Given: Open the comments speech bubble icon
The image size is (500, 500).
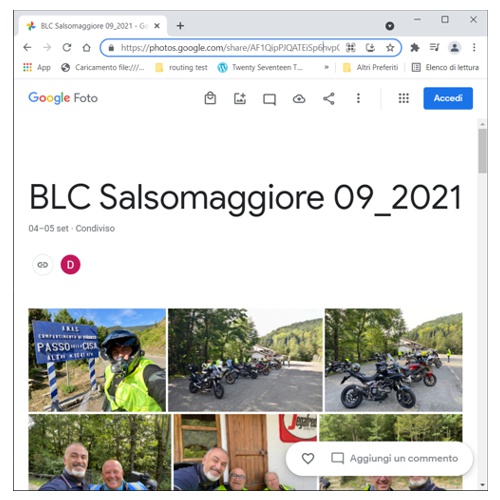Looking at the screenshot, I should coord(269,99).
